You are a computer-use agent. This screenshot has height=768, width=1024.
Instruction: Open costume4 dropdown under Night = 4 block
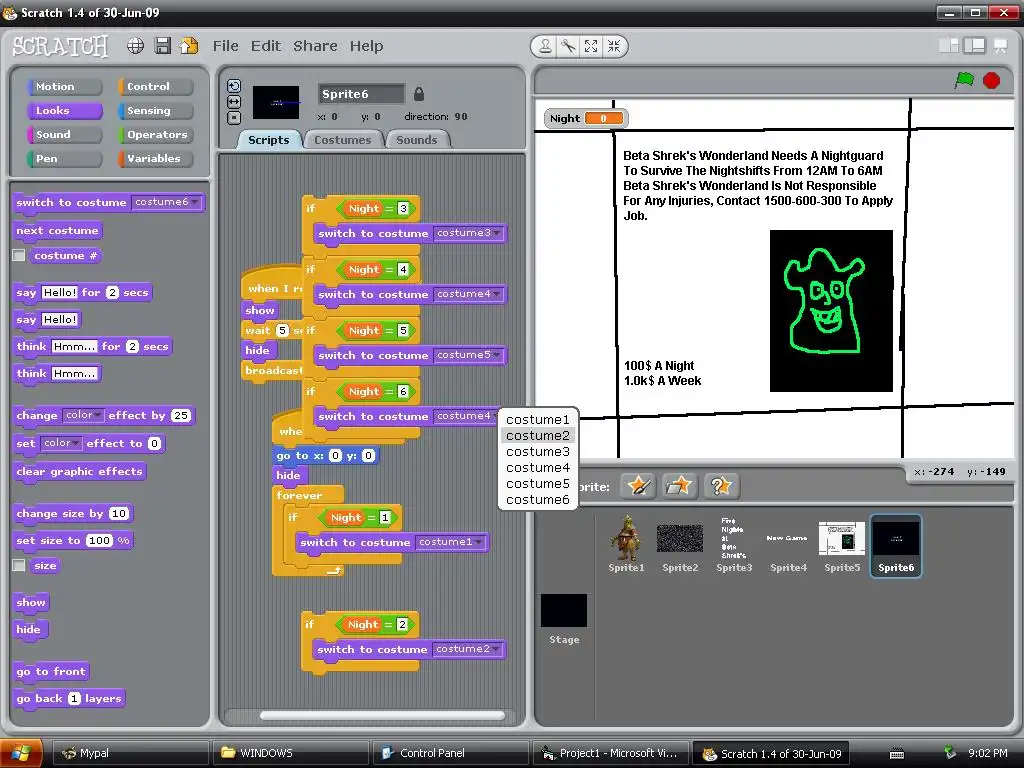468,294
